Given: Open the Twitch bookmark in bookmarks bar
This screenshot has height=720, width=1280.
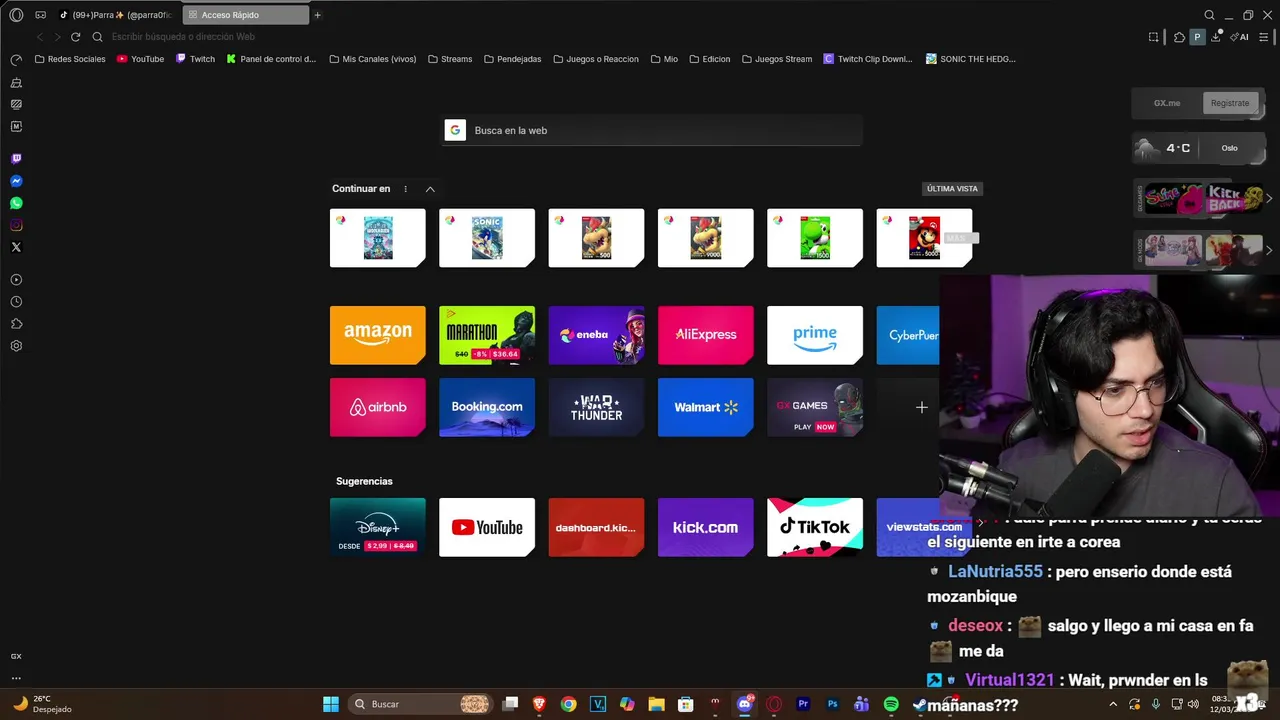Looking at the screenshot, I should (x=195, y=59).
